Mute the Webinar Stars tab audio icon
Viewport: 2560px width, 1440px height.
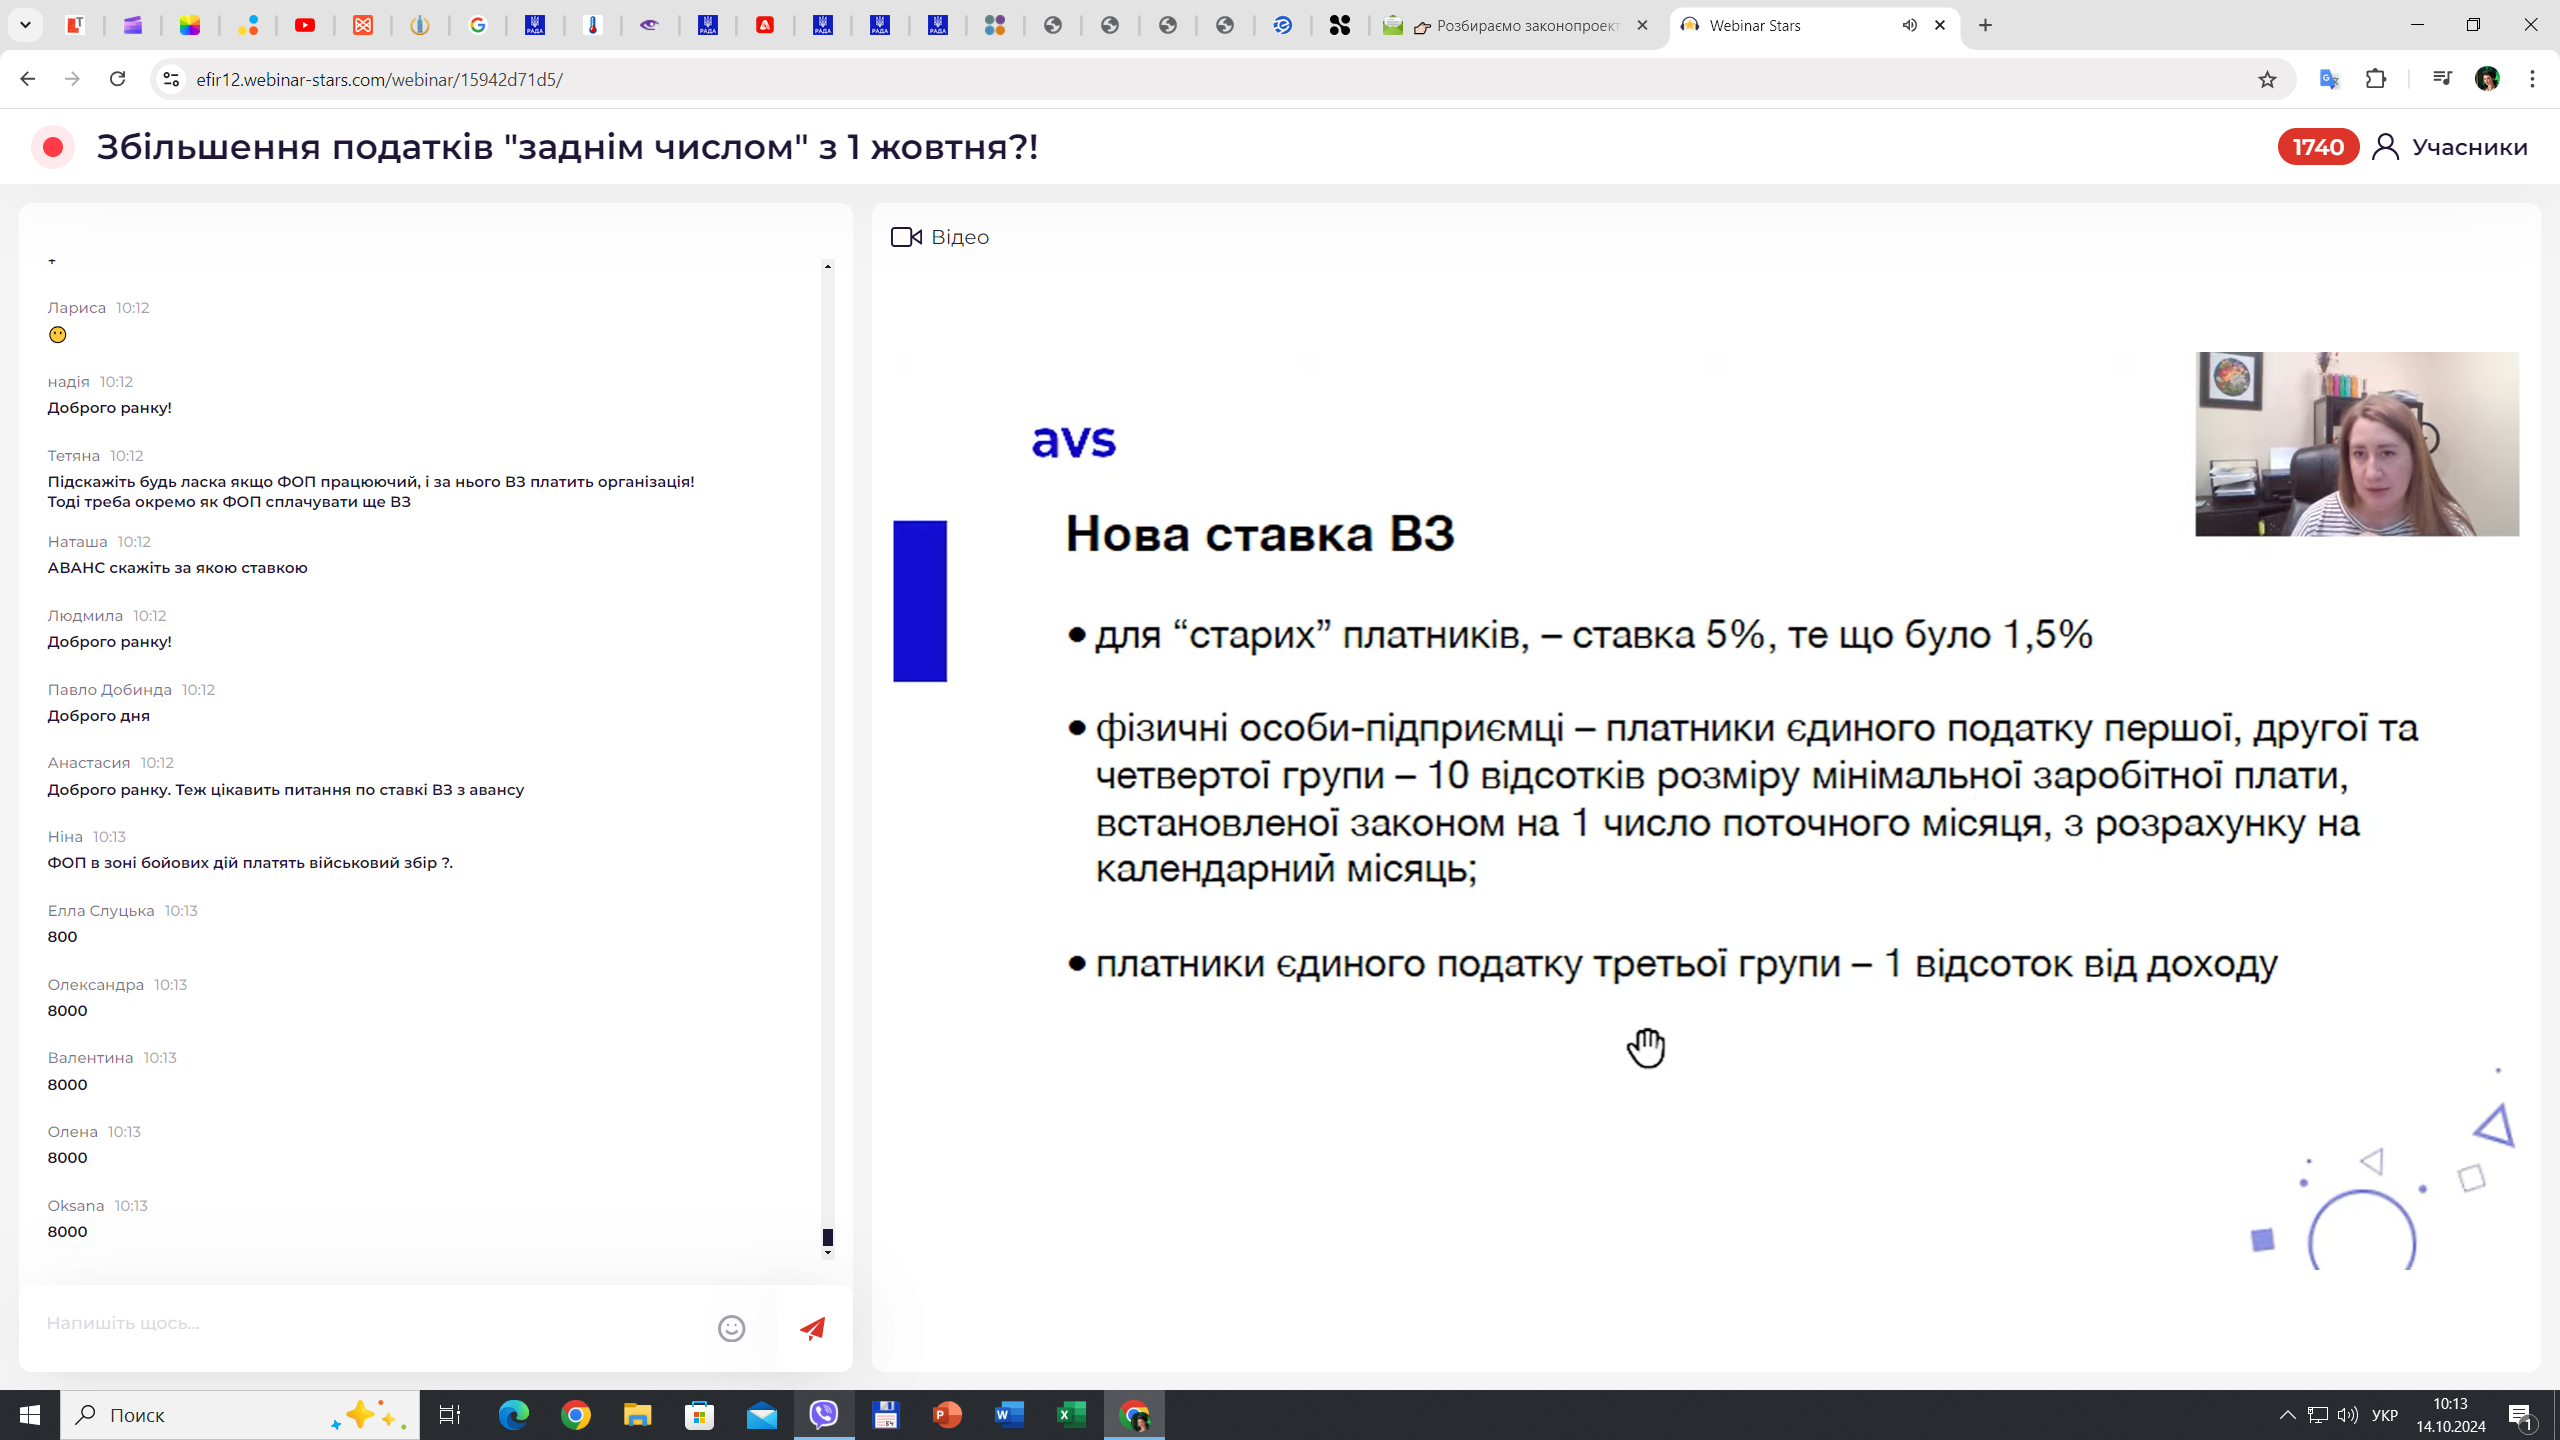tap(1910, 25)
